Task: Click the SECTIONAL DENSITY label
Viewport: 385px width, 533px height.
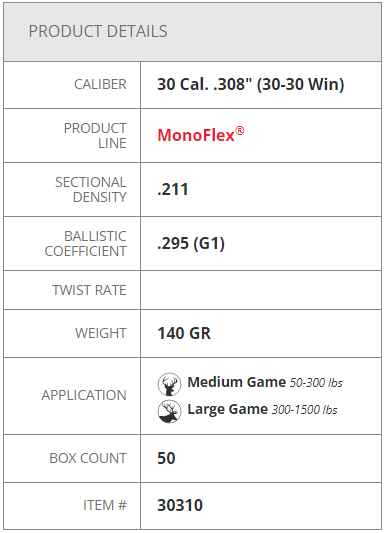Action: [91, 190]
